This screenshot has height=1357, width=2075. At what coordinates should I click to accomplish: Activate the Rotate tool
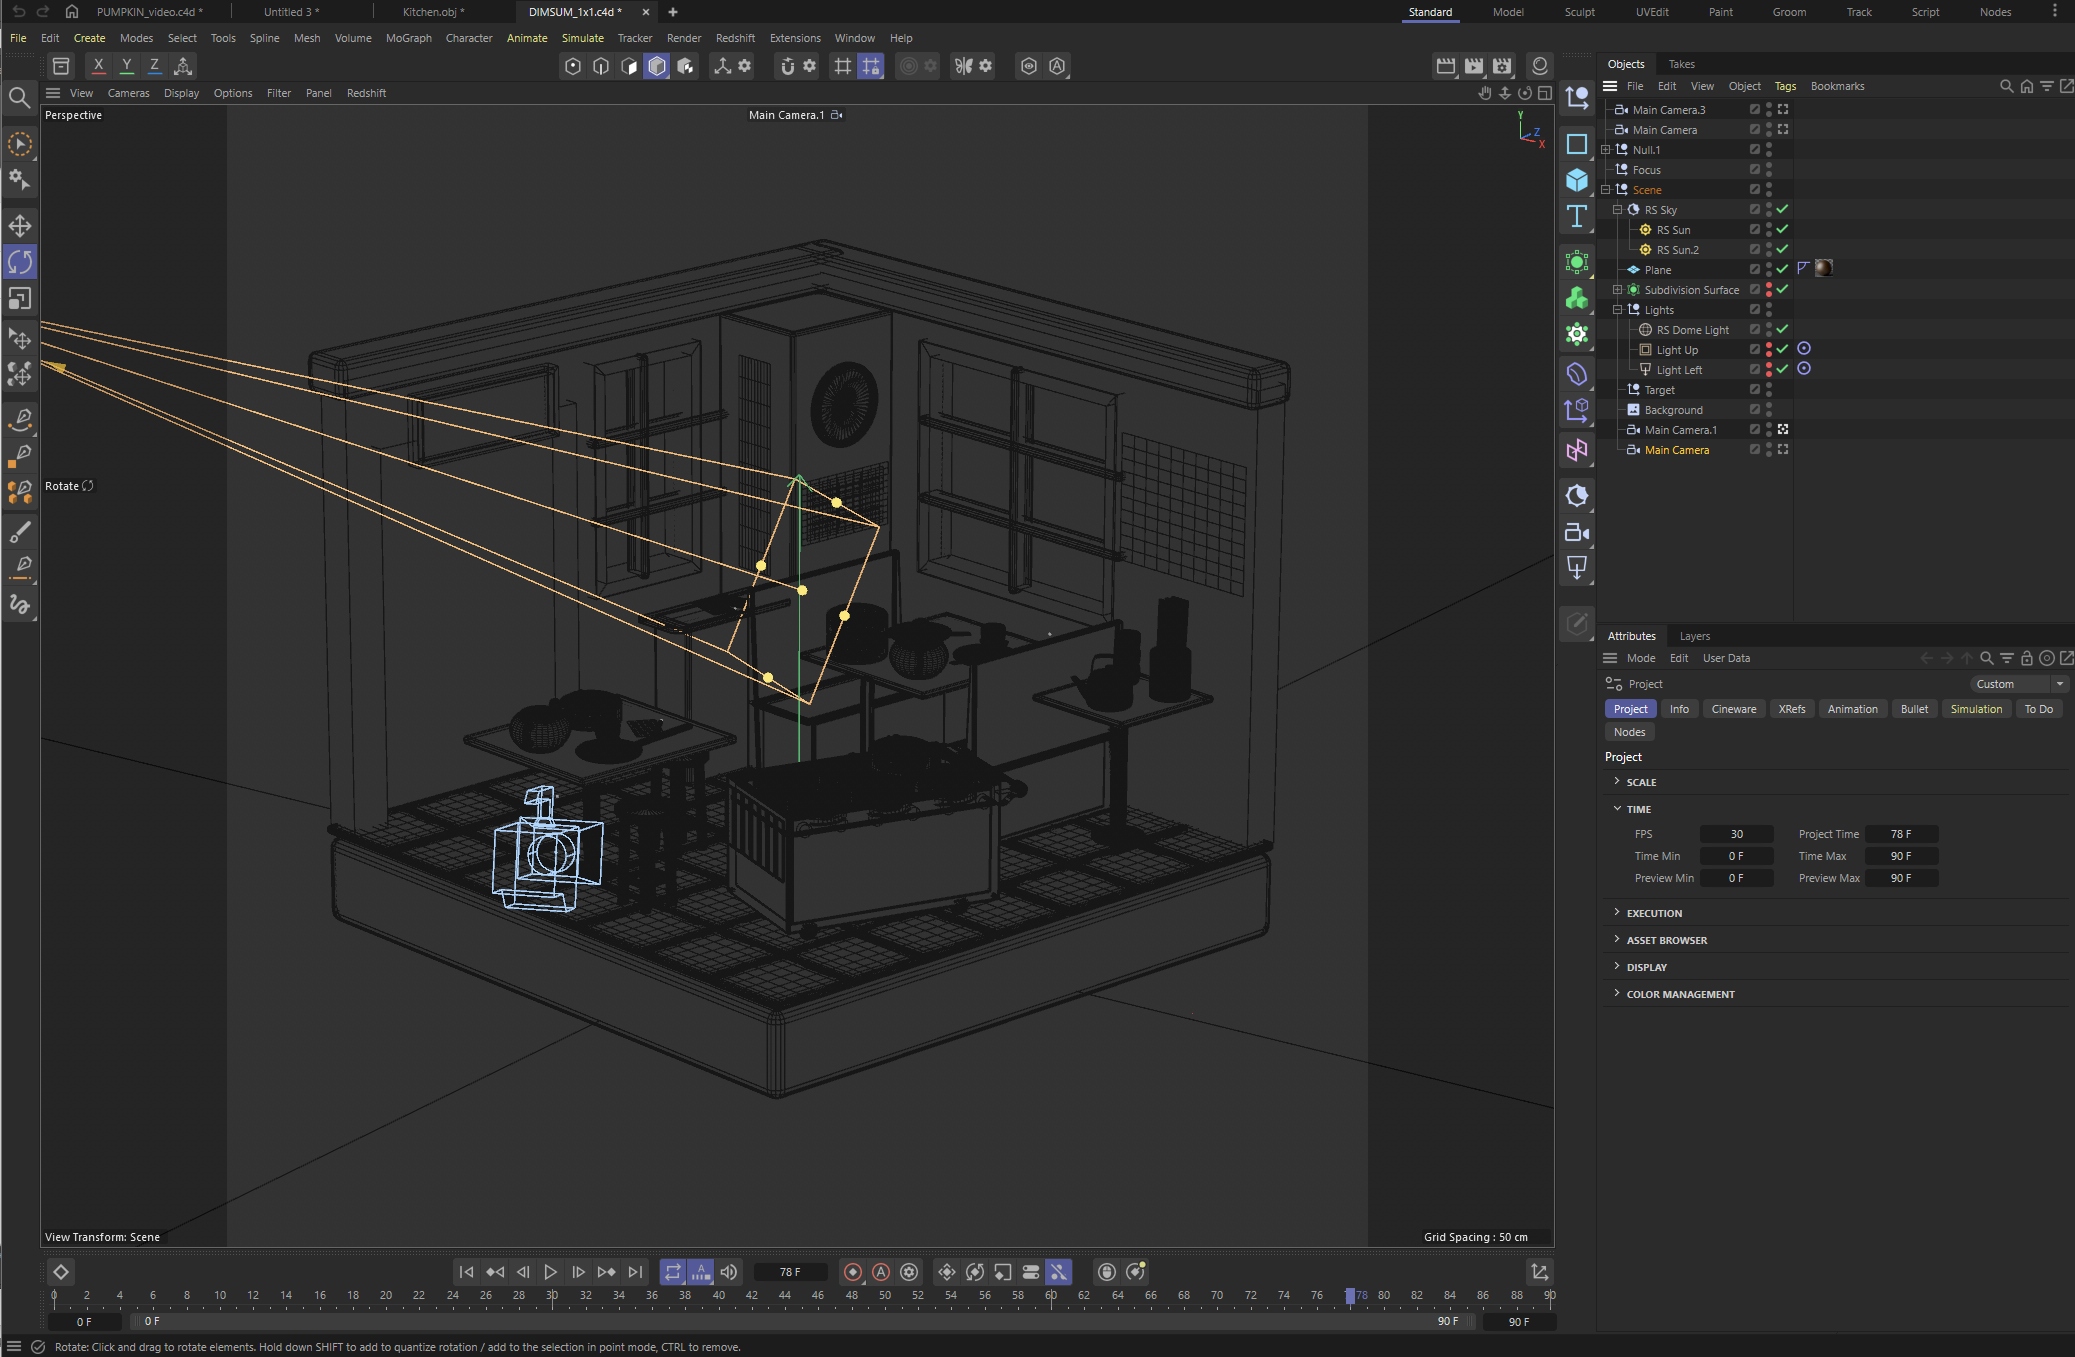coord(19,262)
